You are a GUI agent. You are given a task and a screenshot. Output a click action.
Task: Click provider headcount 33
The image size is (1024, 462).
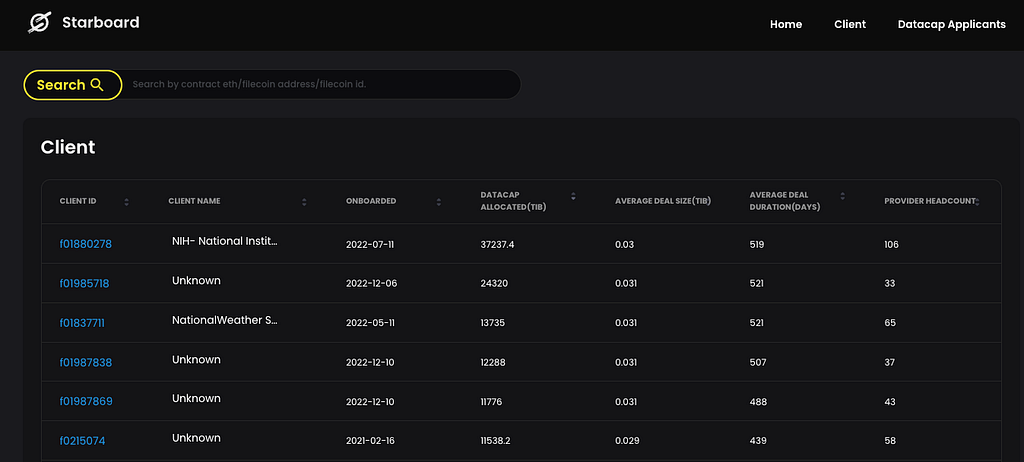point(889,284)
